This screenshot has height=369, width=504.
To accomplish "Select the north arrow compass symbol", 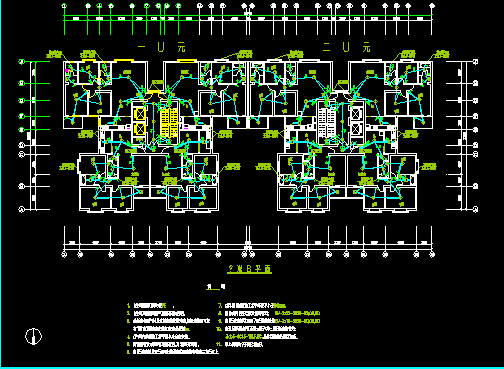I will (x=34, y=336).
